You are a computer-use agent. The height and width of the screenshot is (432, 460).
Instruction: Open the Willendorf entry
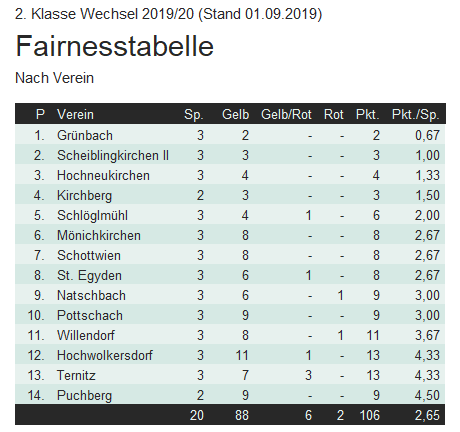[x=86, y=335]
